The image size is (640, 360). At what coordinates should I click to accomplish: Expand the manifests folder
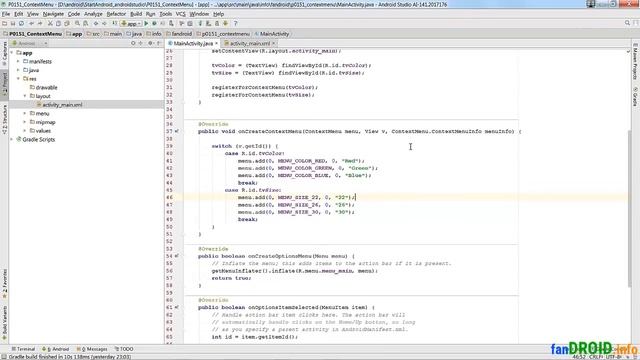click(x=18, y=61)
